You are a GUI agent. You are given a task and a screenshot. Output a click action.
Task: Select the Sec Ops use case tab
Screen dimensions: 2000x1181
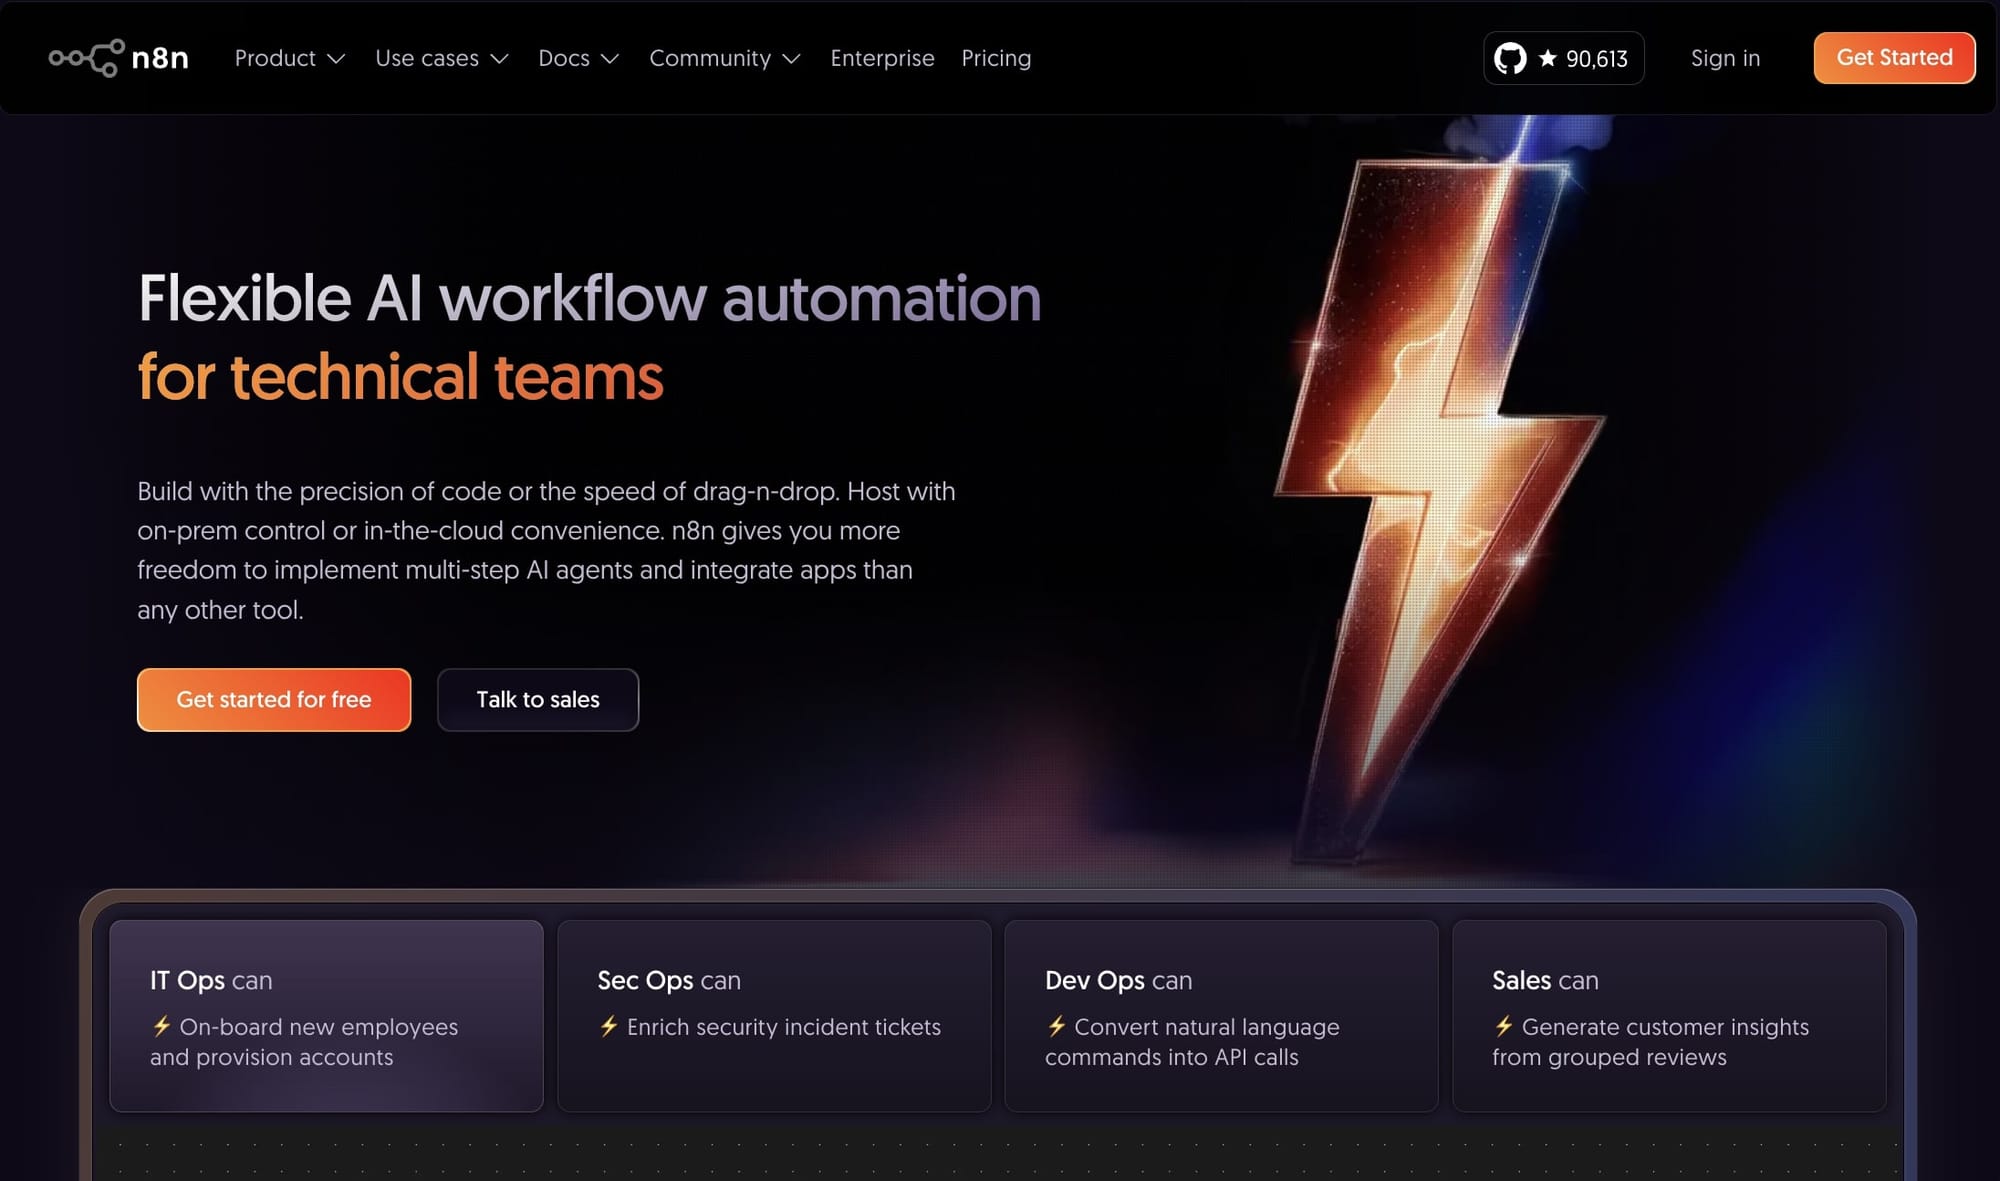coord(774,1015)
